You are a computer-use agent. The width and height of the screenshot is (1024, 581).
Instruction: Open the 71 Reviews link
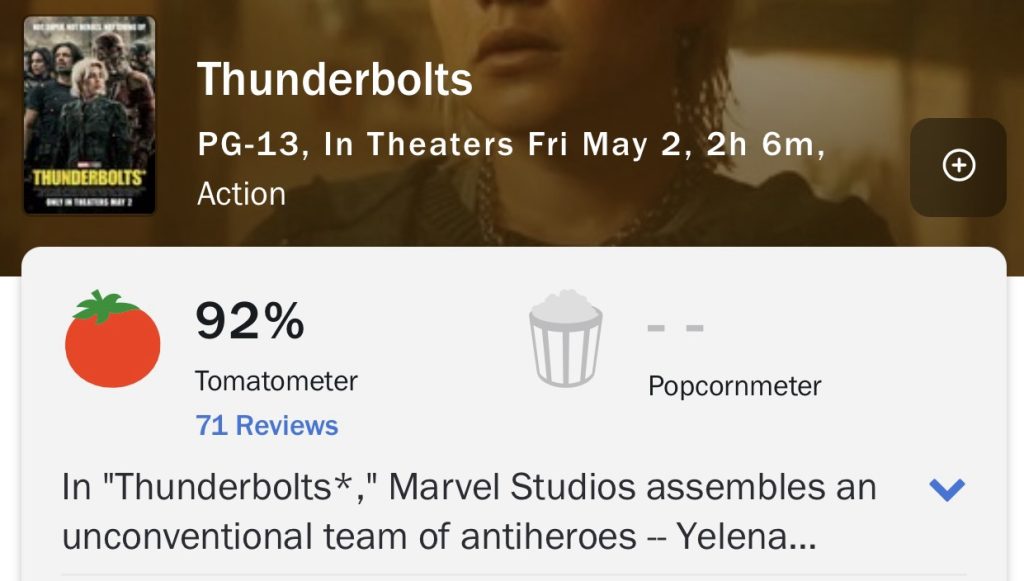click(267, 426)
